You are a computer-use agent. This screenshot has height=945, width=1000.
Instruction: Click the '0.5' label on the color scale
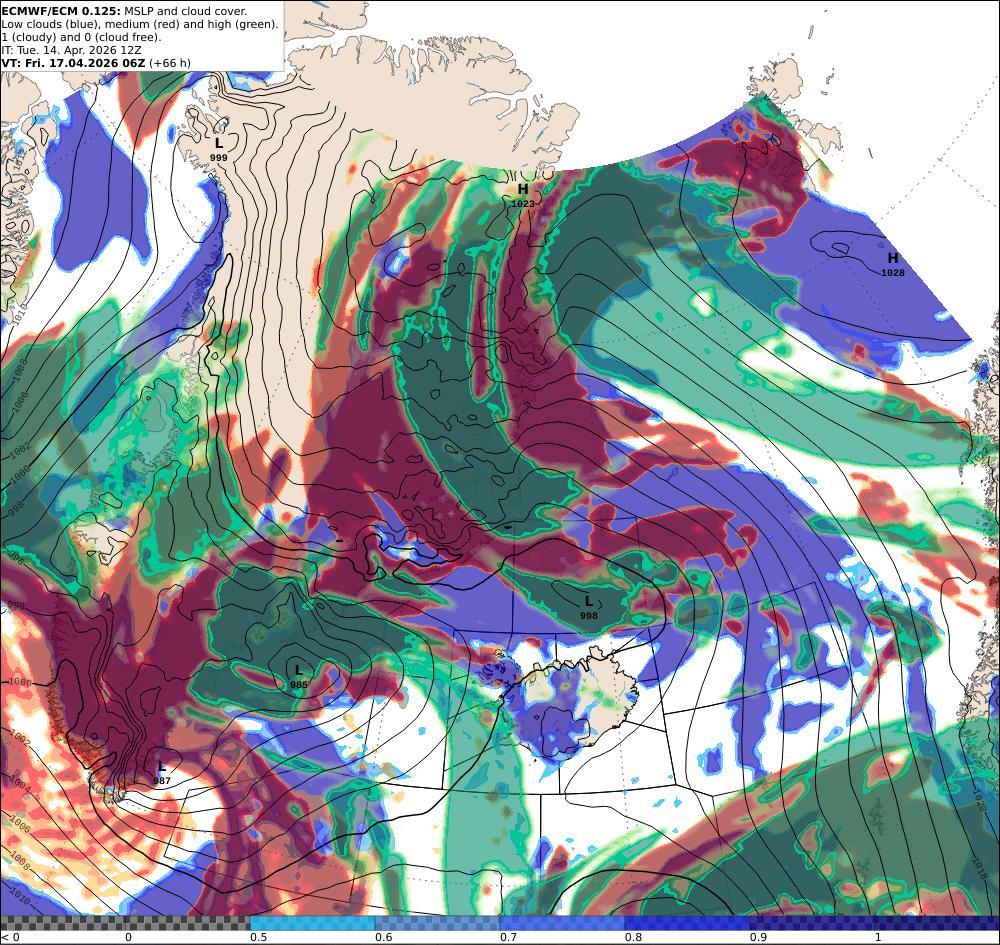click(x=258, y=937)
